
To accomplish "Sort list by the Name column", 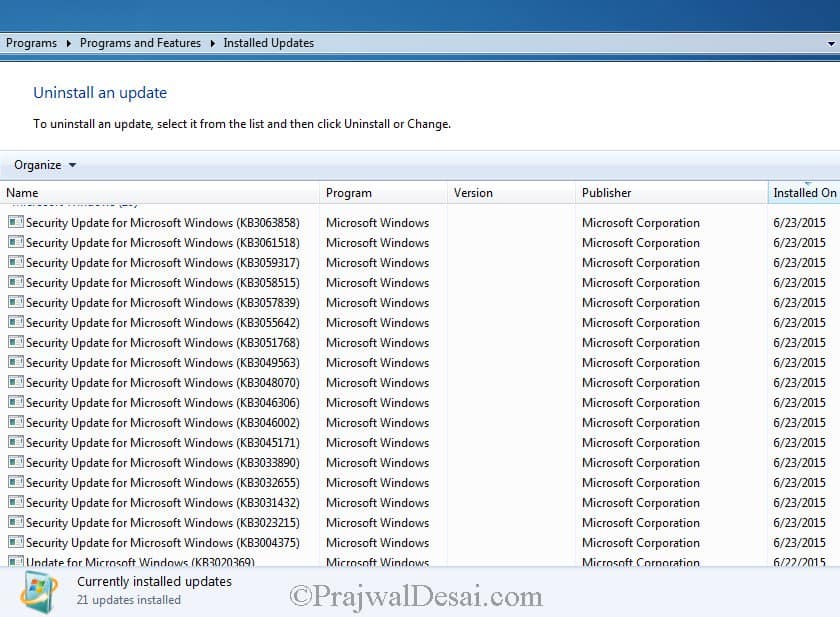I will click(160, 193).
